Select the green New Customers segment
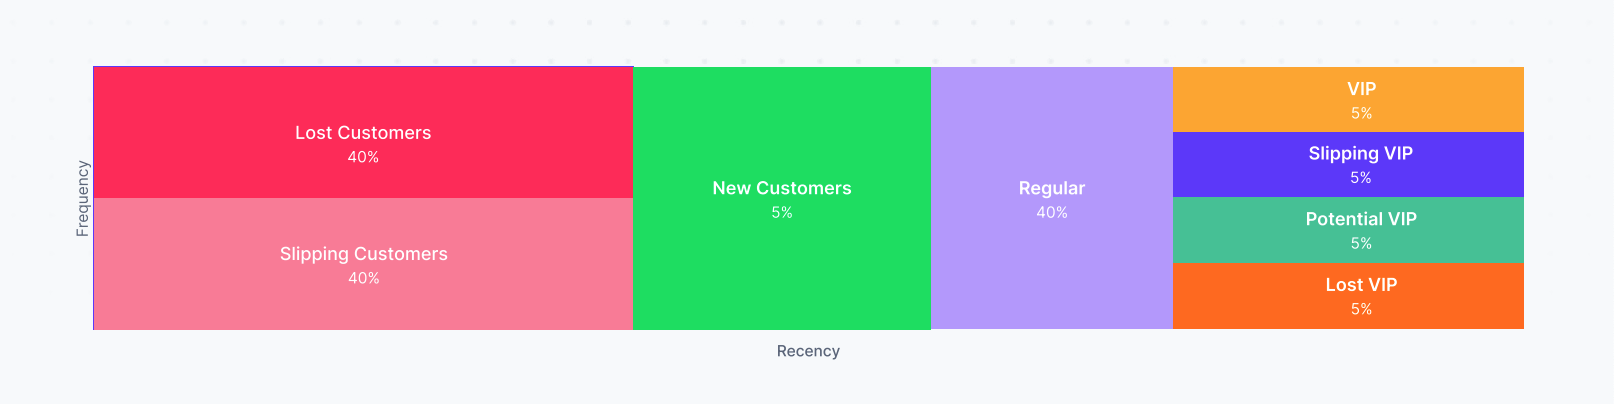The image size is (1614, 404). 781,270
